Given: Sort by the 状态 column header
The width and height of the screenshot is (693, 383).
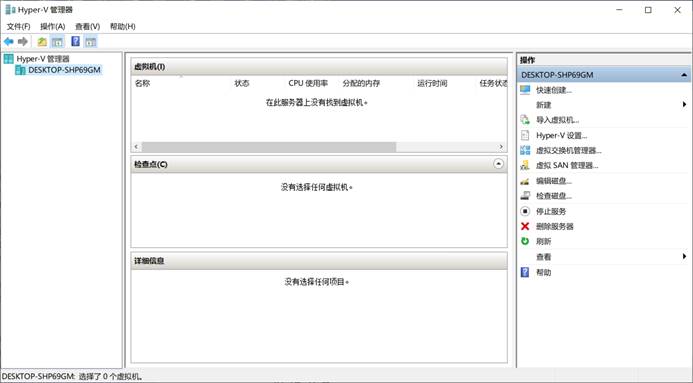Looking at the screenshot, I should pos(242,83).
